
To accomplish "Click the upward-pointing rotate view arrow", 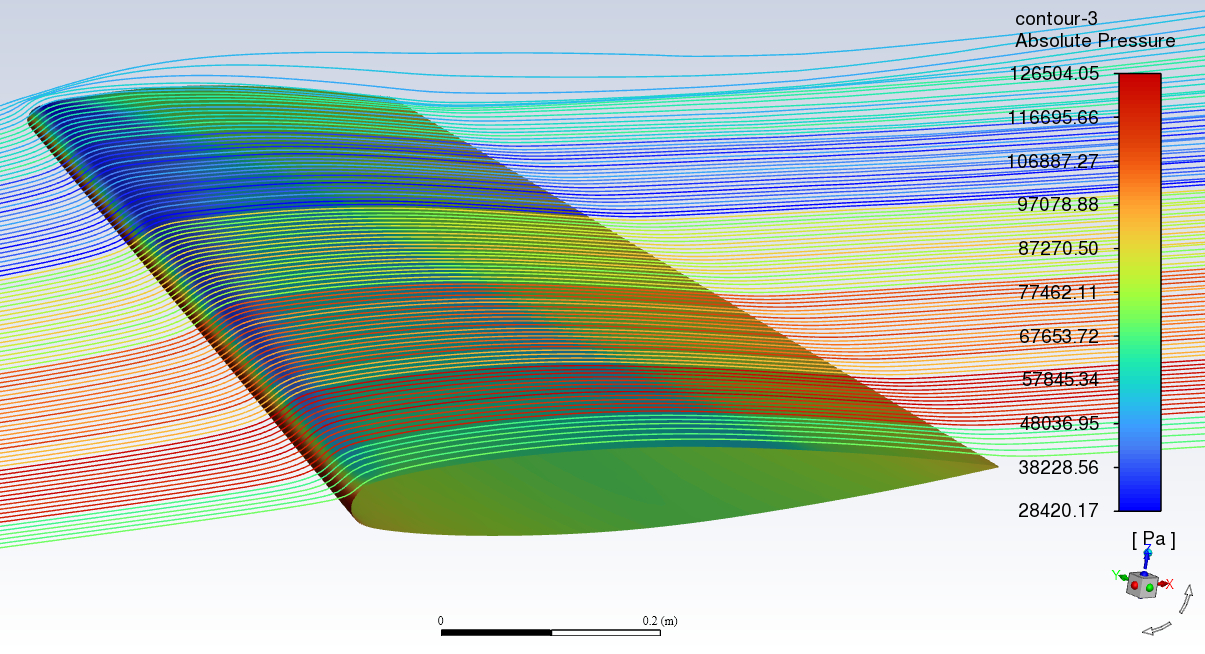I will pos(1187,600).
